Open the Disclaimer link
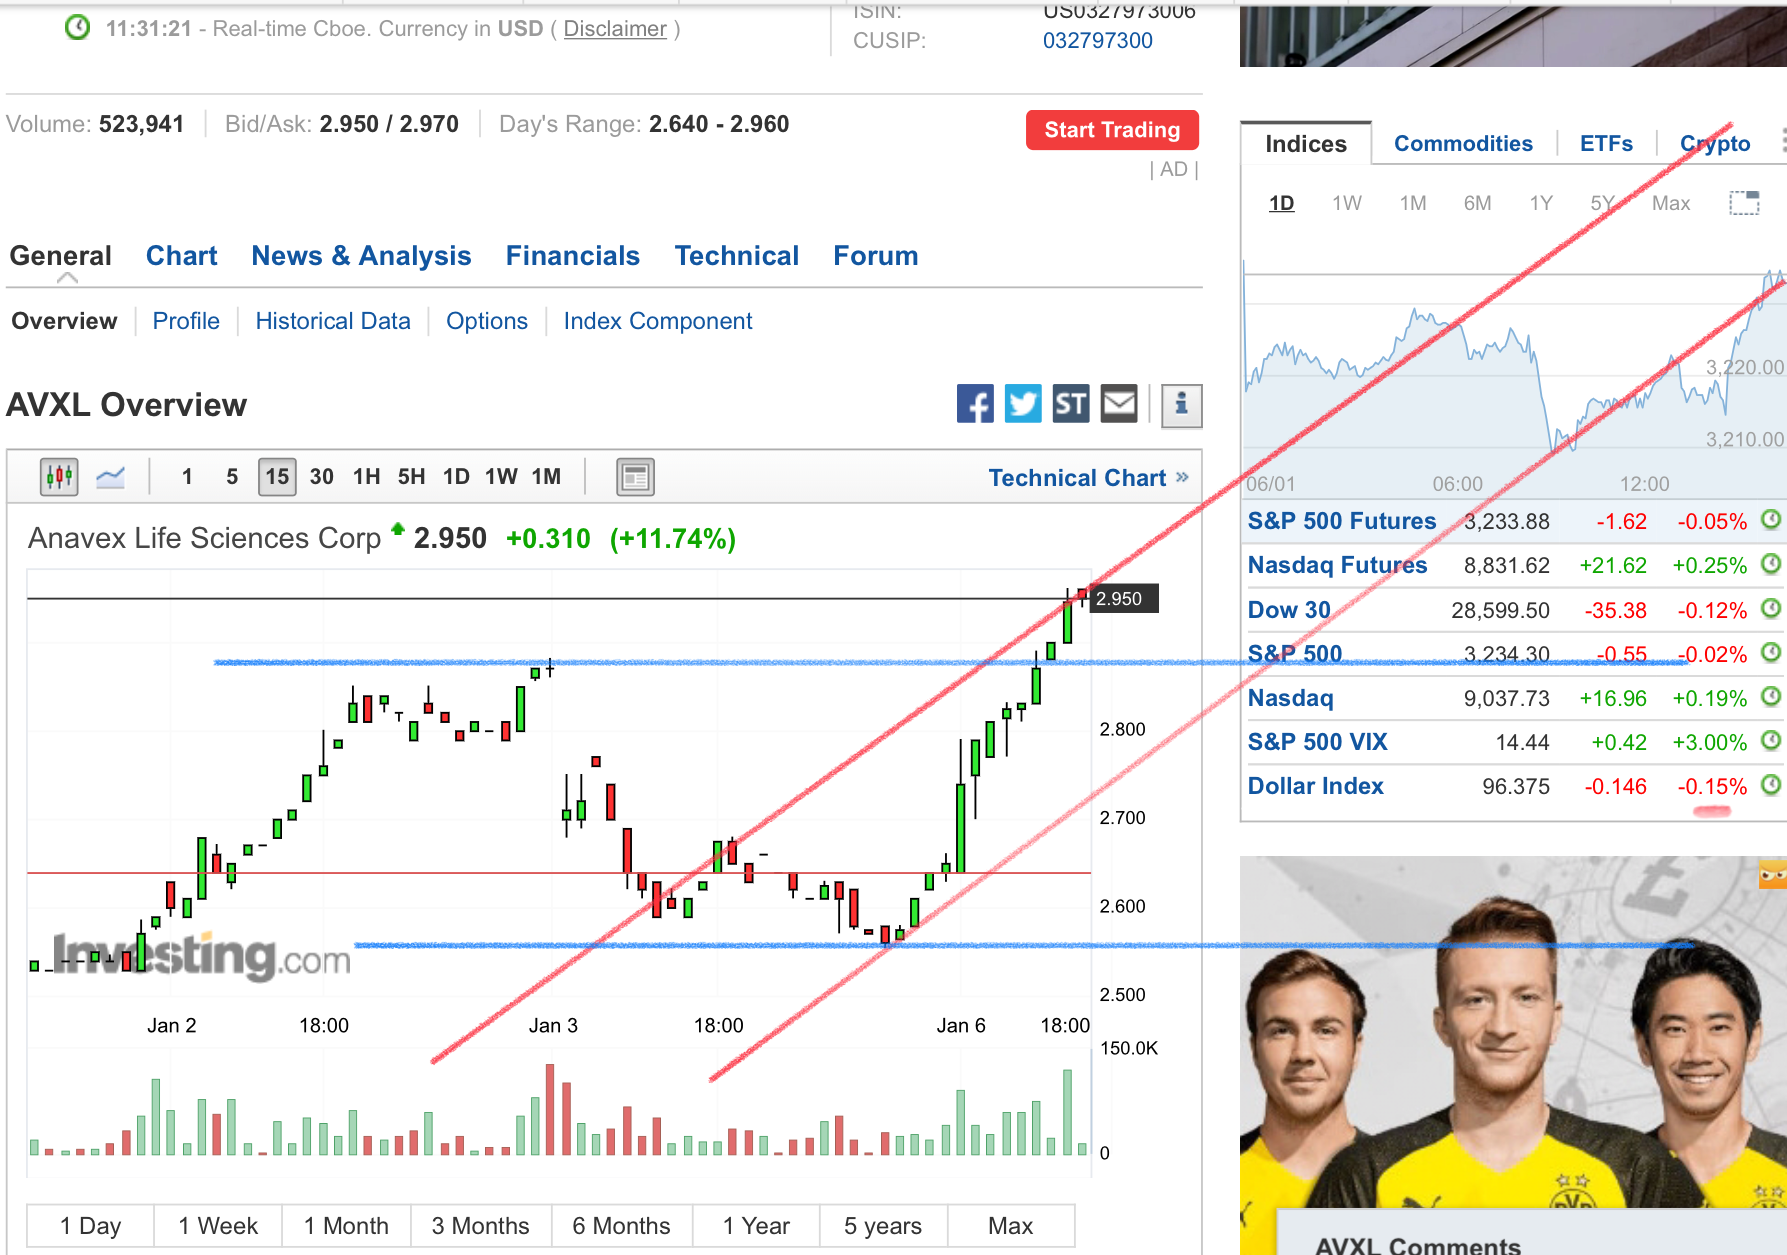Screen dimensions: 1787x1255 [x=615, y=29]
